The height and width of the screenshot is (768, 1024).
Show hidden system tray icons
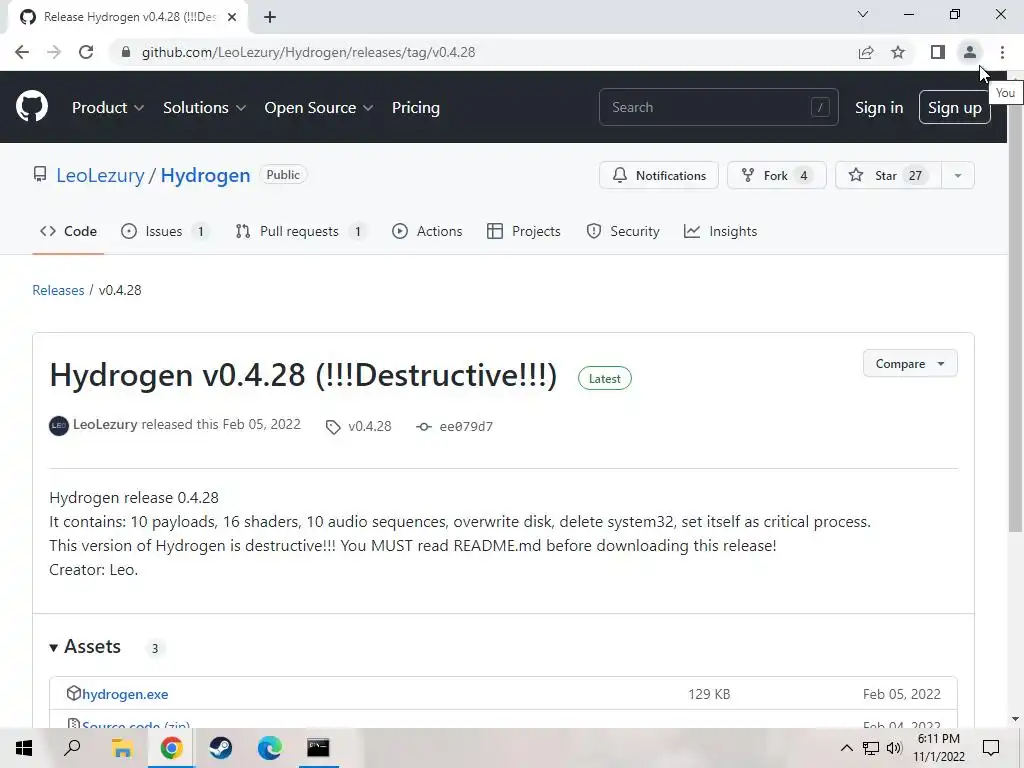(846, 748)
